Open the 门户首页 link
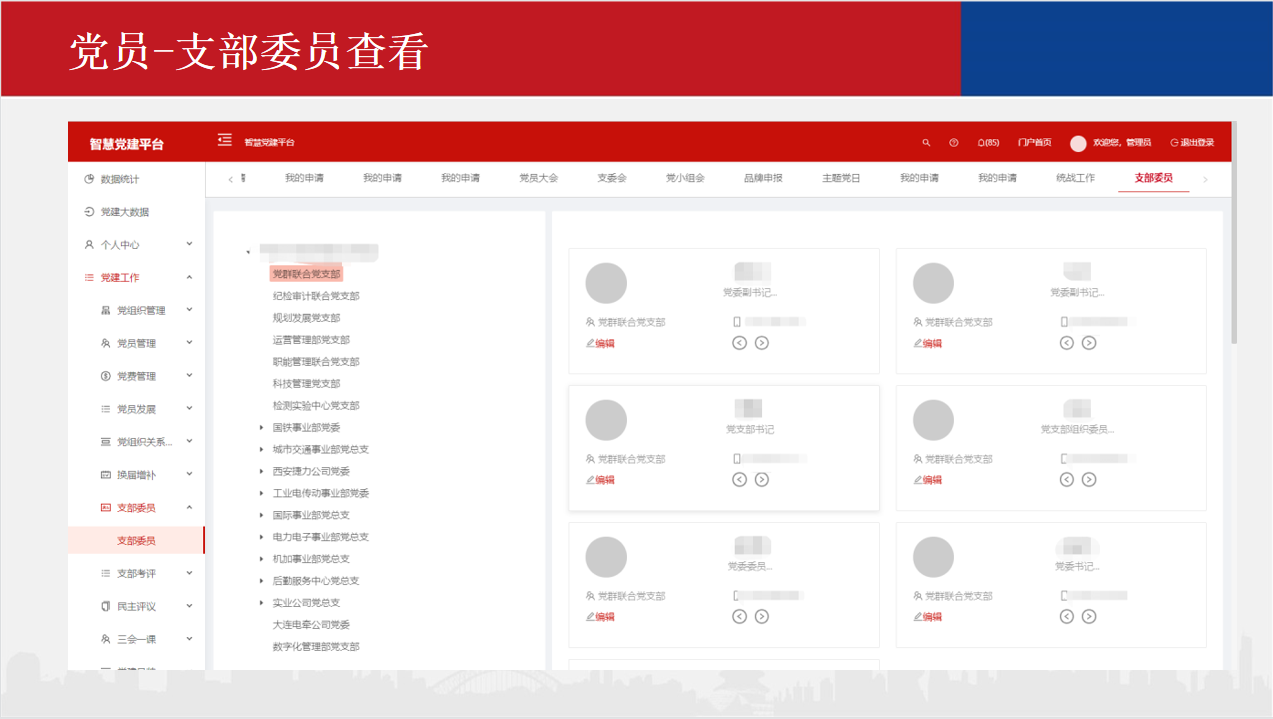The image size is (1273, 719). pos(1034,143)
